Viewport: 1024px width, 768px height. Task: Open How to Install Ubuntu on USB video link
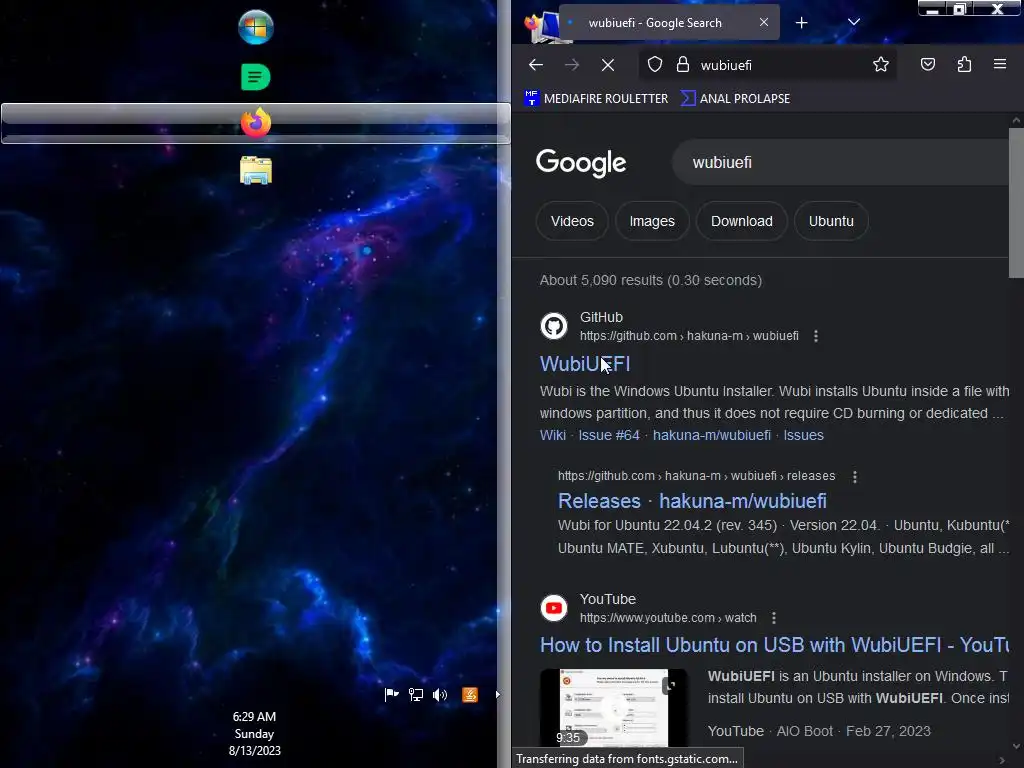(x=775, y=645)
